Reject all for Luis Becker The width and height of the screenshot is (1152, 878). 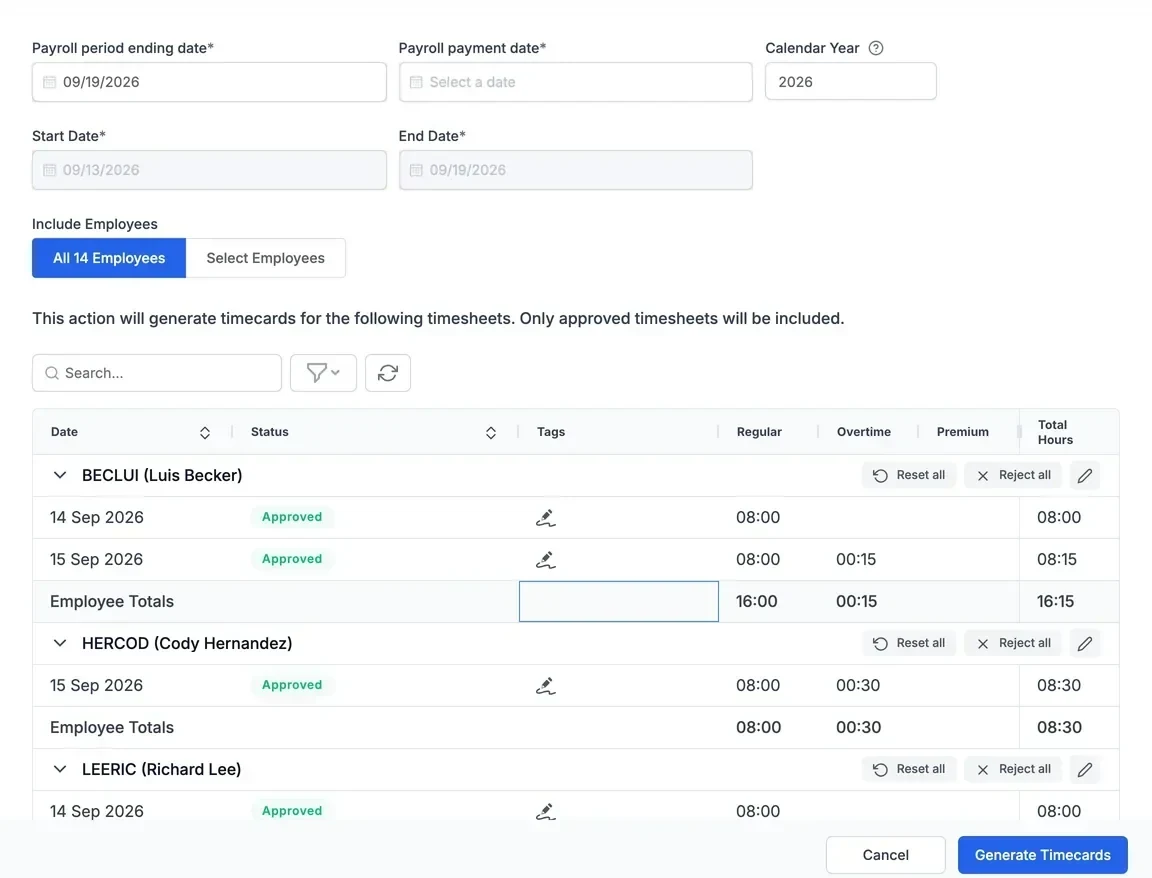coord(1013,475)
